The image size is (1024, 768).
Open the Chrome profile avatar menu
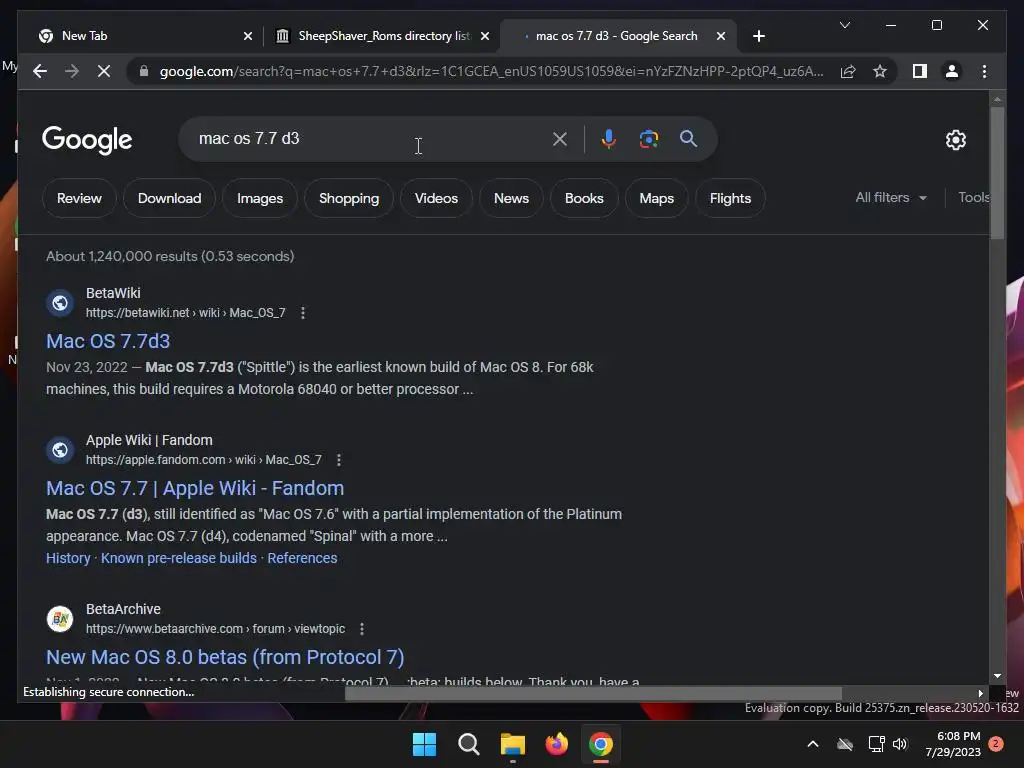point(952,71)
